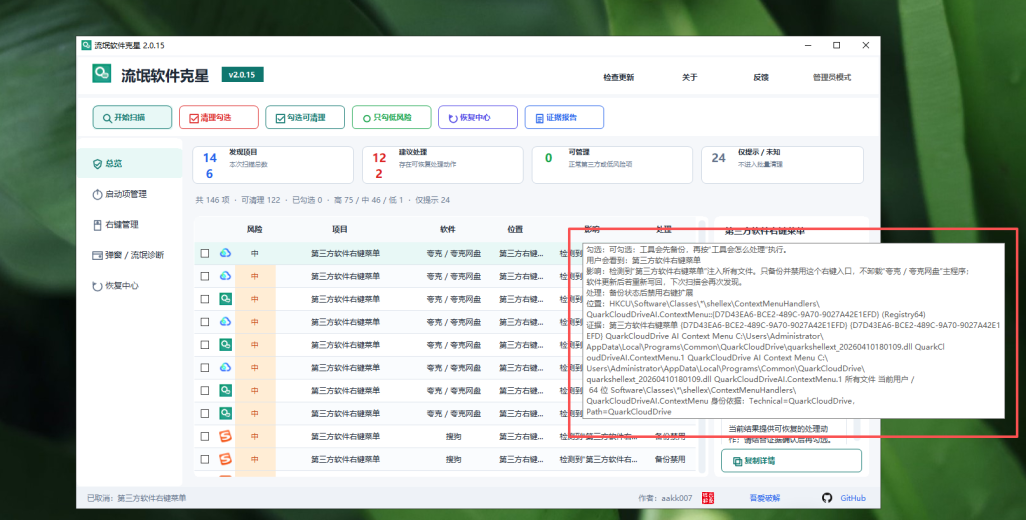Click the 共 146 项 summary line
This screenshot has width=1026, height=520.
click(323, 200)
